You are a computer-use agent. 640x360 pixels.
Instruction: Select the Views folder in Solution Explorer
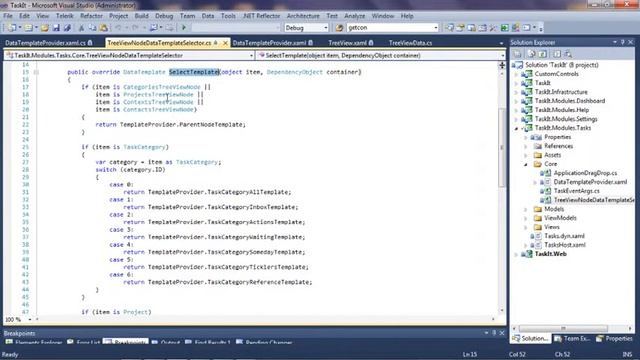pyautogui.click(x=551, y=227)
